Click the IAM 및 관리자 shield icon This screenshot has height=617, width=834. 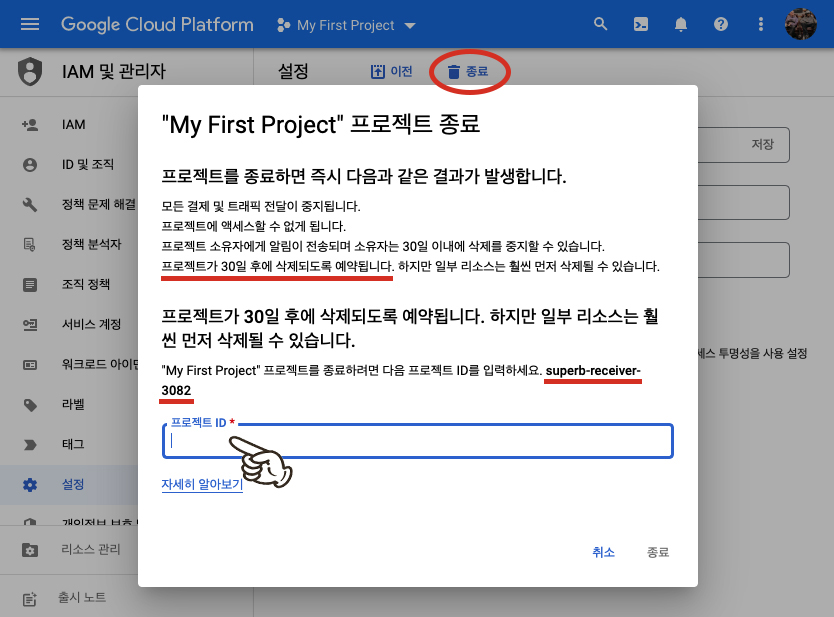pos(30,71)
